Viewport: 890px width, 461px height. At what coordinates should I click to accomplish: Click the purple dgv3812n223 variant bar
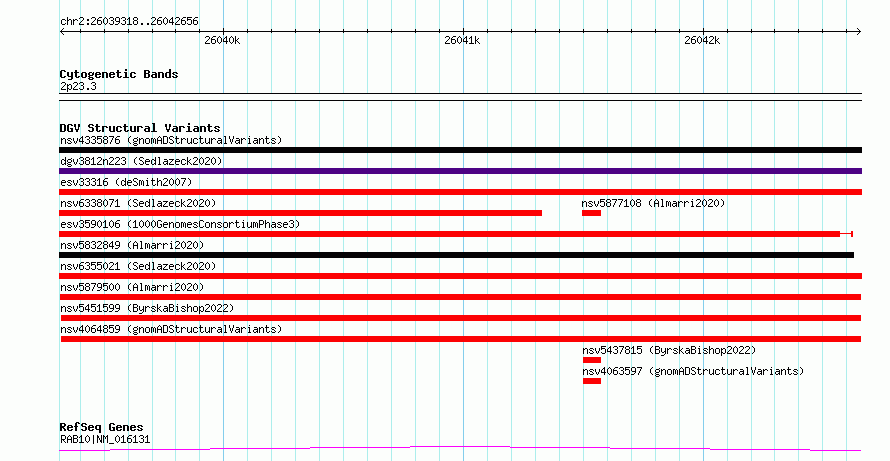pyautogui.click(x=460, y=171)
